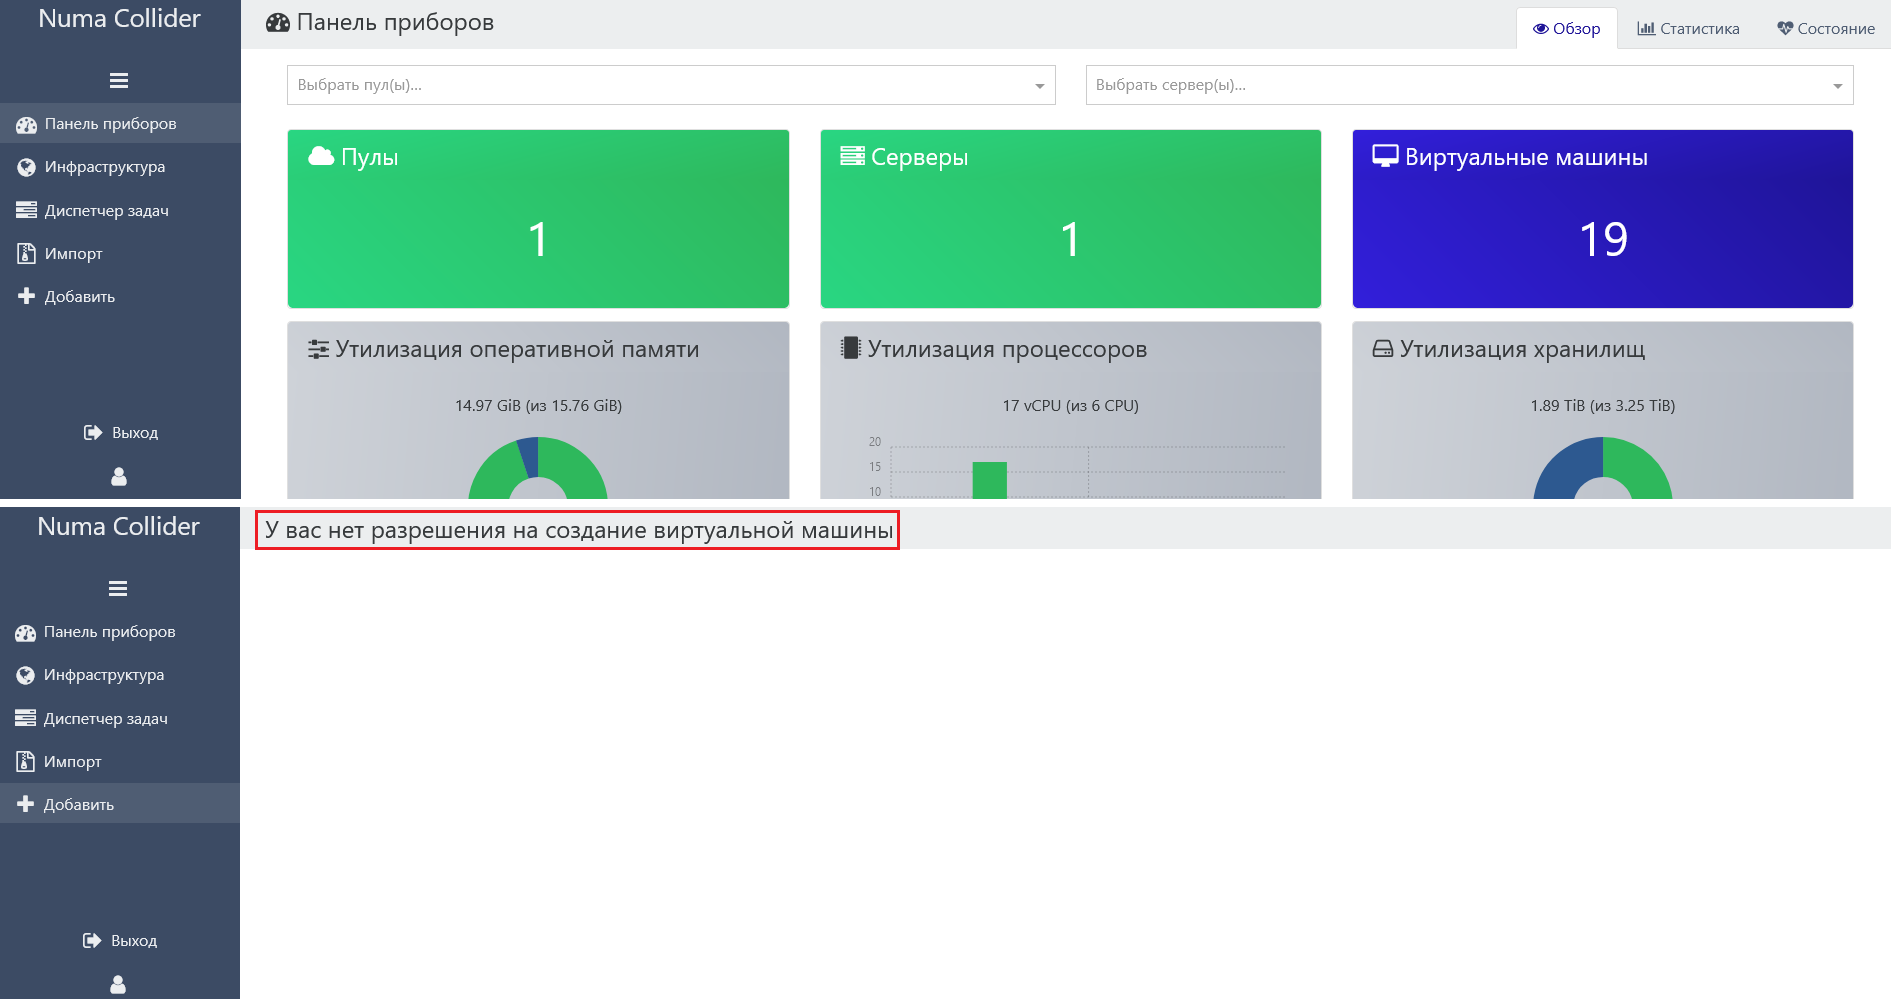1891x999 pixels.
Task: Click the eye icon on Обзор tab
Action: 1541,29
